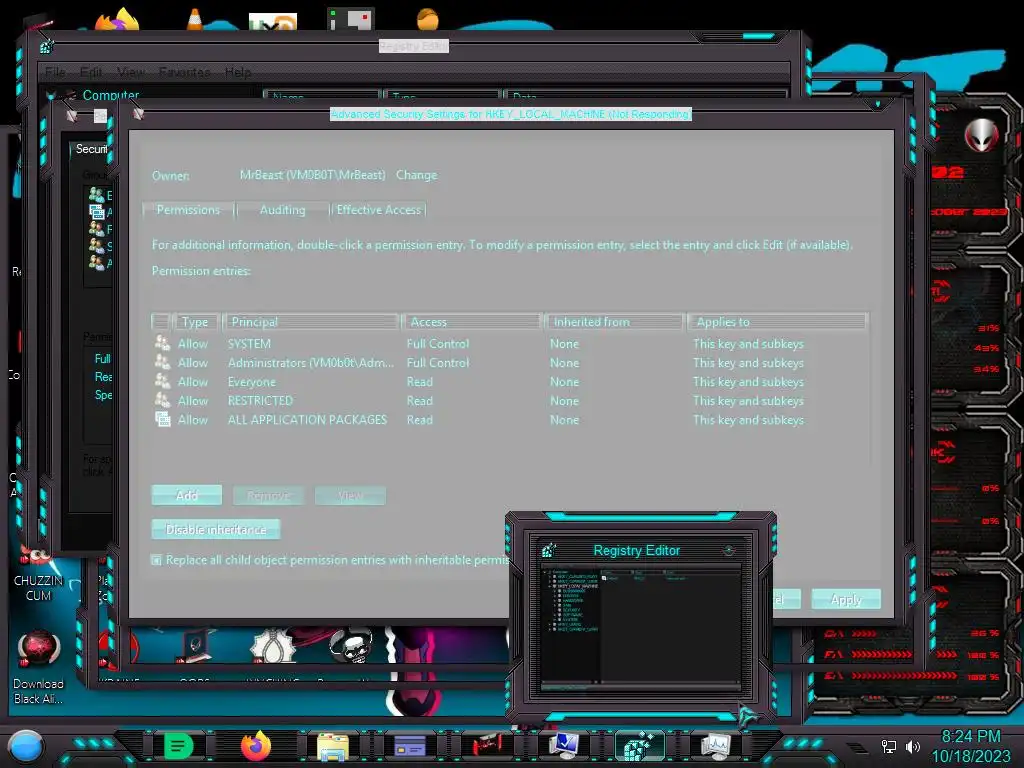
Task: Select the Computer node in registry tree
Action: click(x=110, y=95)
